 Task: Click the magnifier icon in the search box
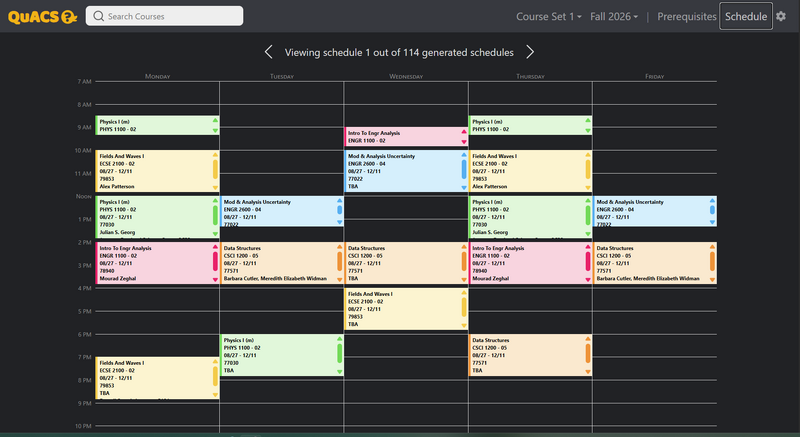pos(98,16)
